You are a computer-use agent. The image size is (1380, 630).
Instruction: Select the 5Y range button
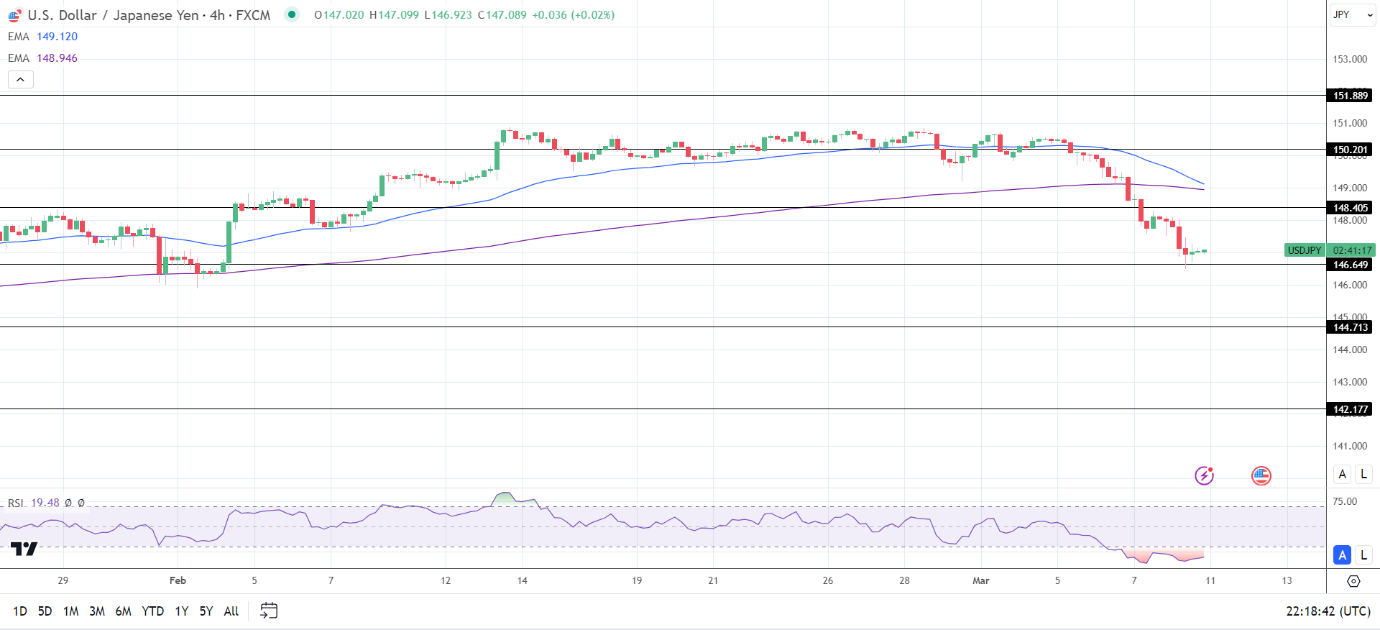click(x=206, y=609)
